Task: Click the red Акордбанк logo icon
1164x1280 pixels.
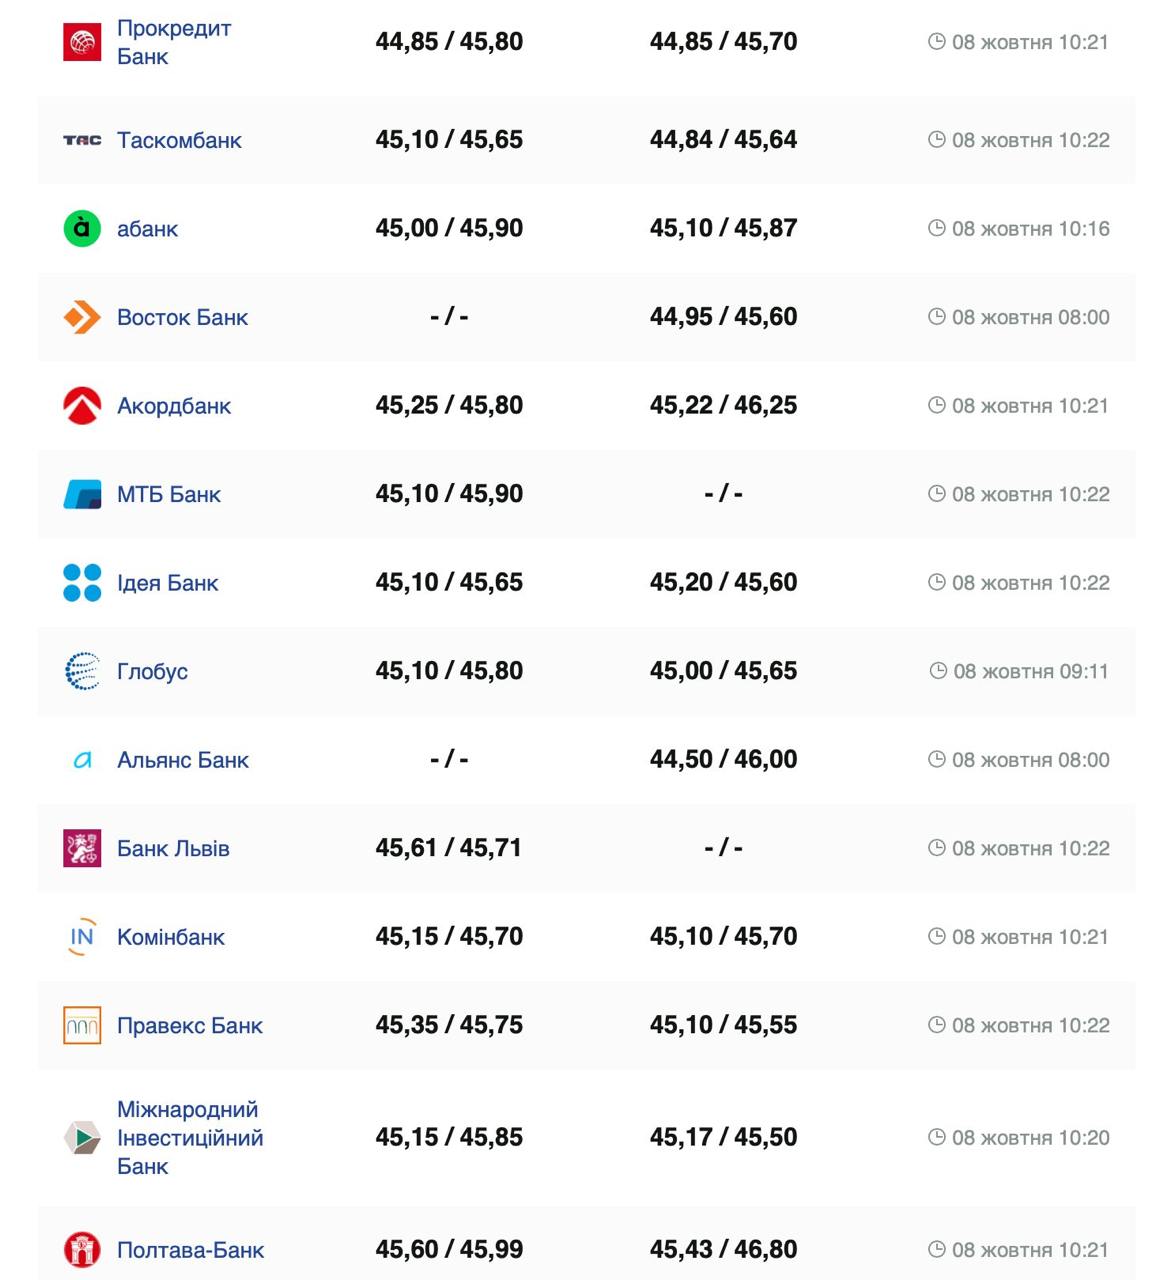Action: 82,406
